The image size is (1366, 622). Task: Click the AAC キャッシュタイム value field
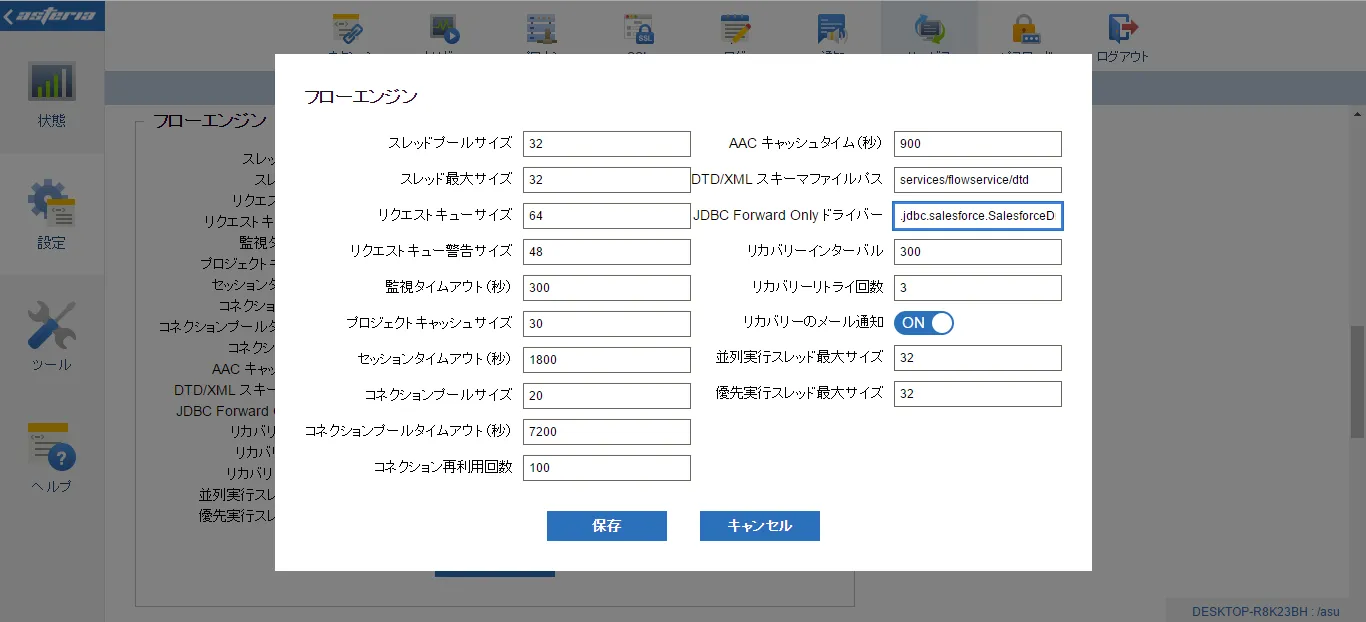[x=977, y=143]
